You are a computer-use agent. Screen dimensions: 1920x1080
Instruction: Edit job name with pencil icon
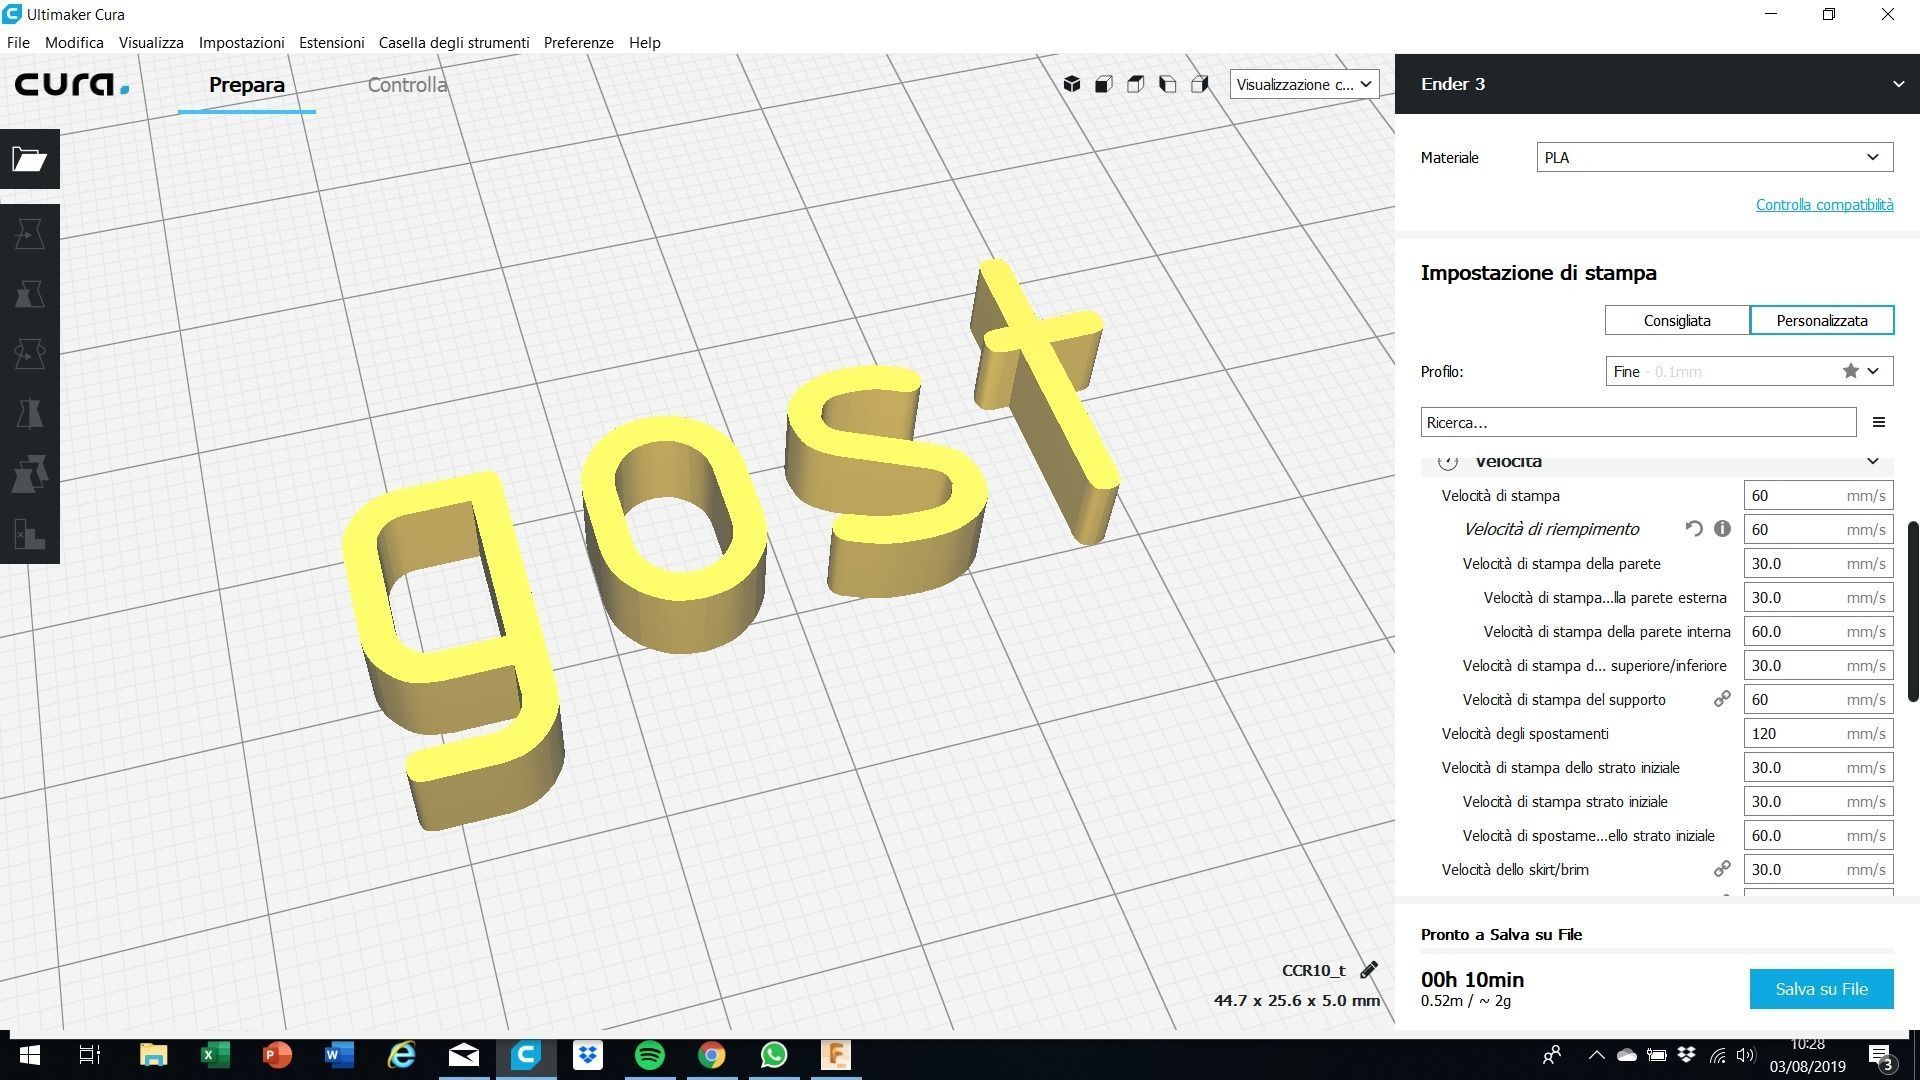[x=1369, y=970]
